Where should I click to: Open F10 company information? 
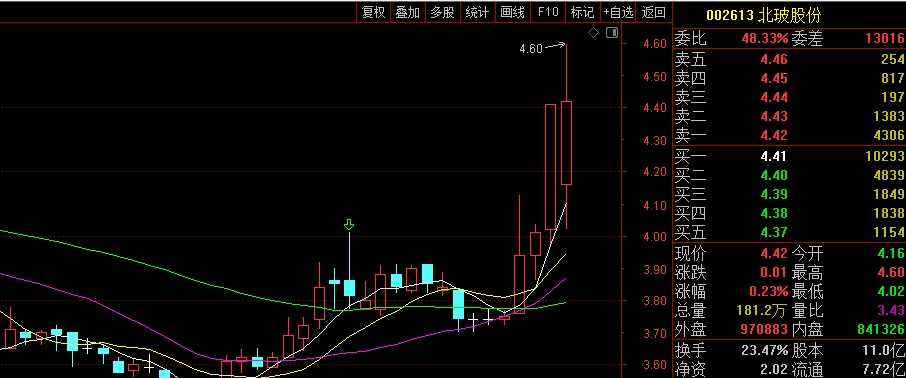(548, 12)
